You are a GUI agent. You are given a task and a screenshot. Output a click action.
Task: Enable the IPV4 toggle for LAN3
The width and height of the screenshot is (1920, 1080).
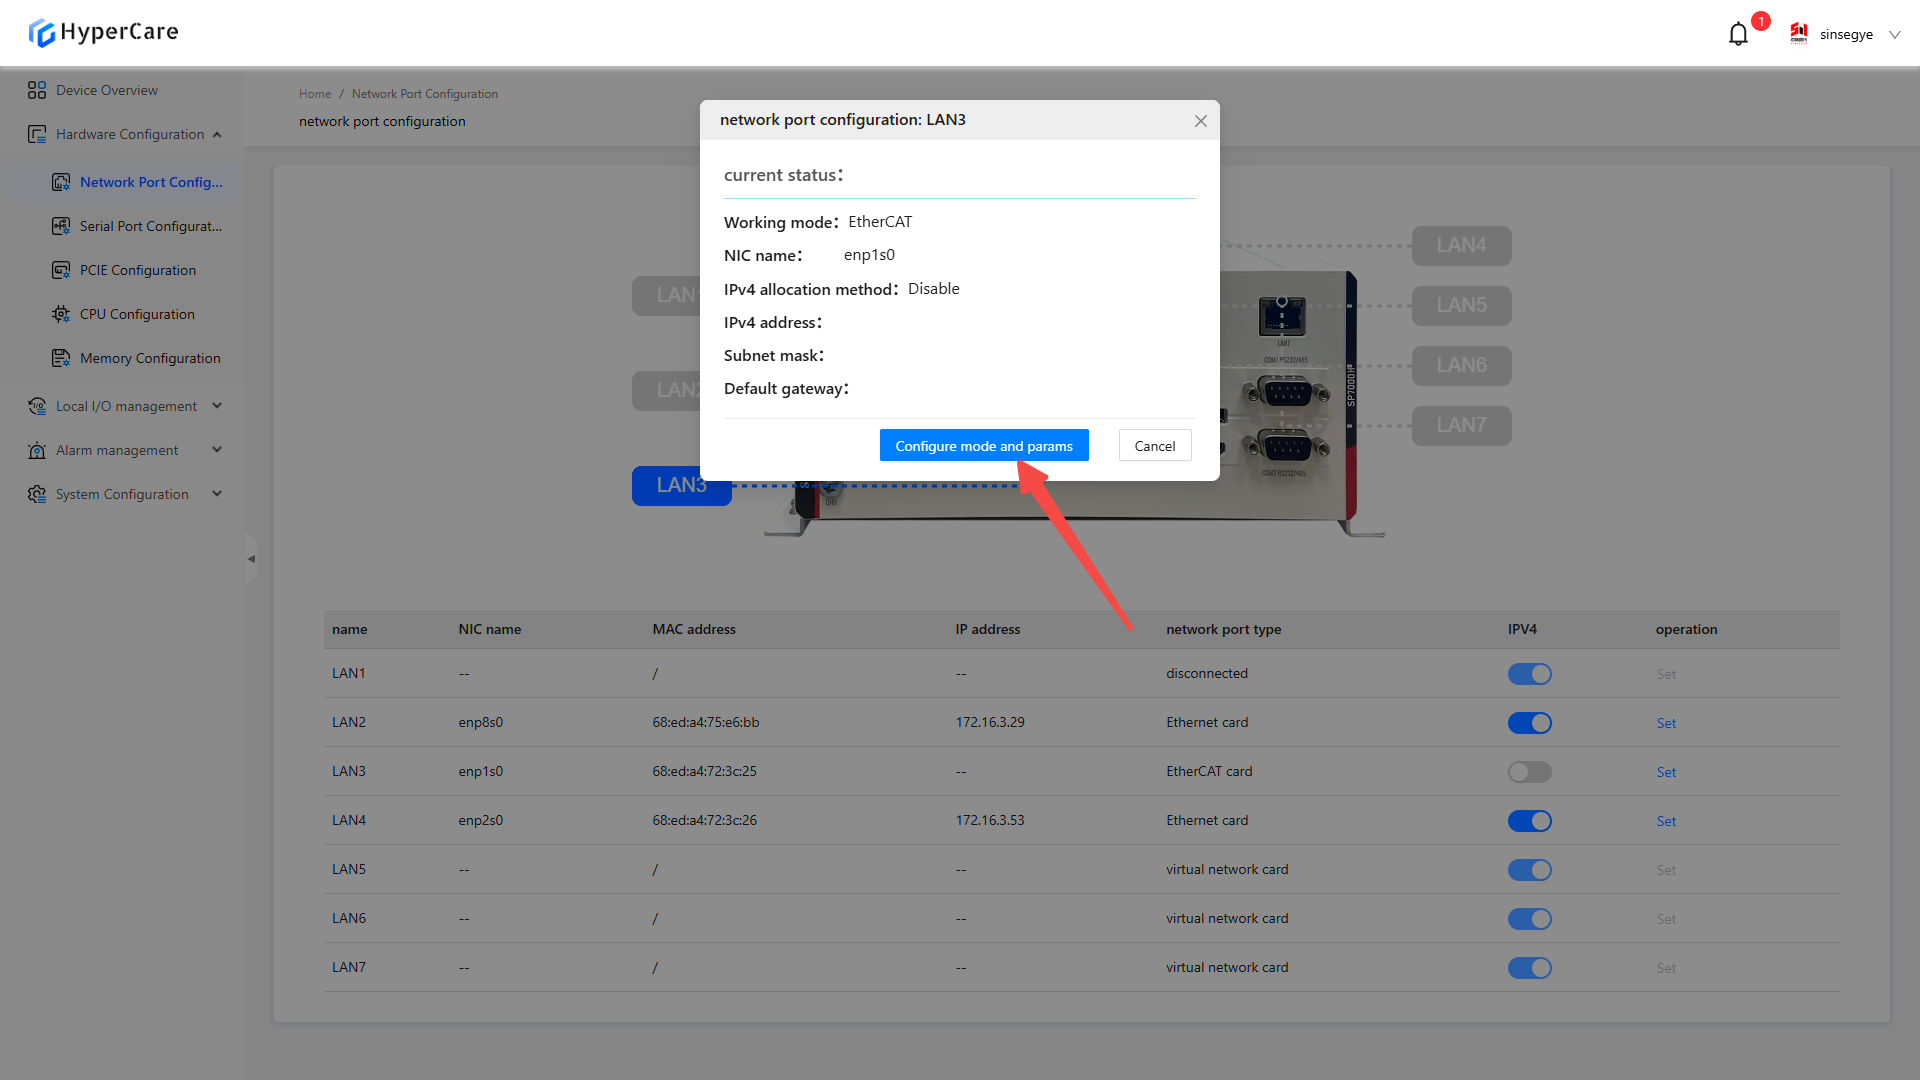1529,772
